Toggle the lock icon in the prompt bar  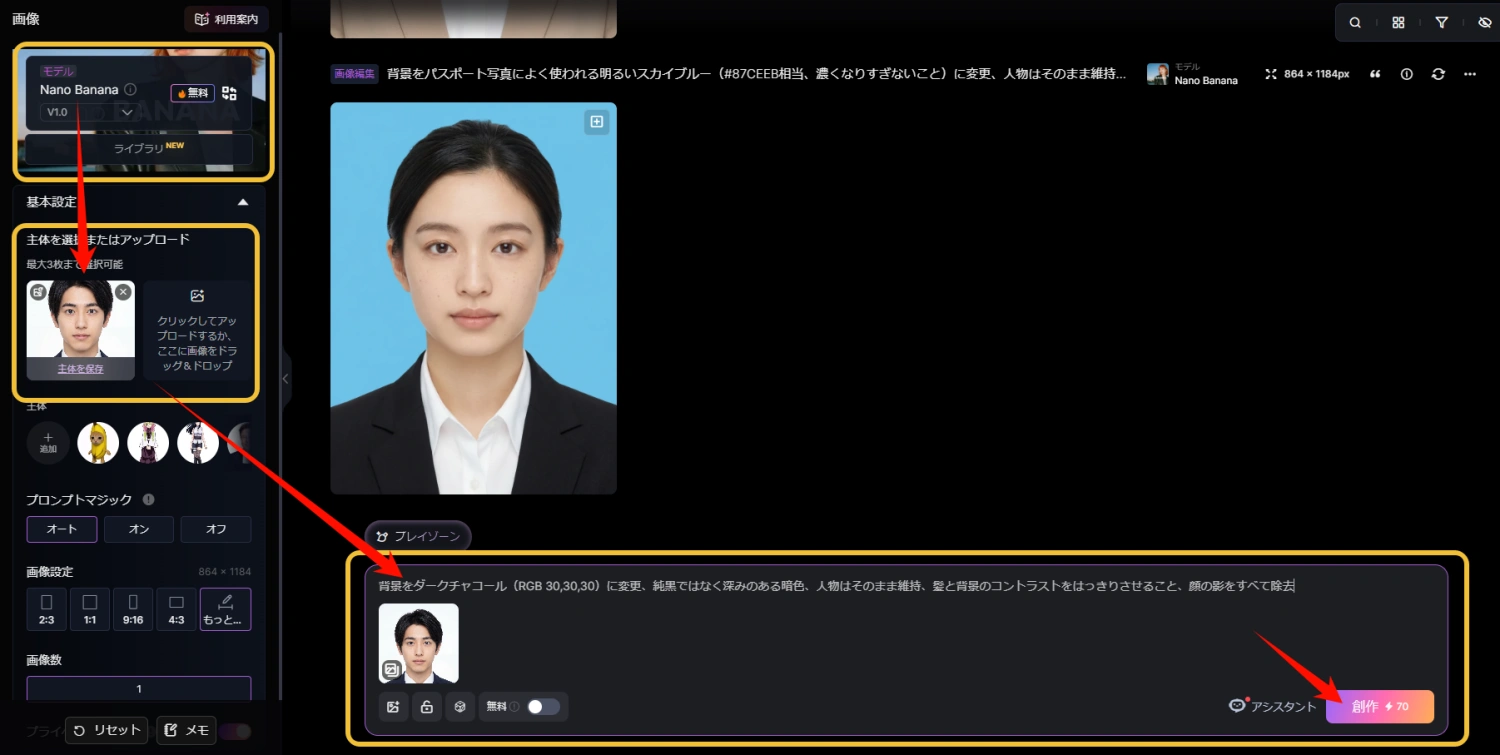coord(426,706)
